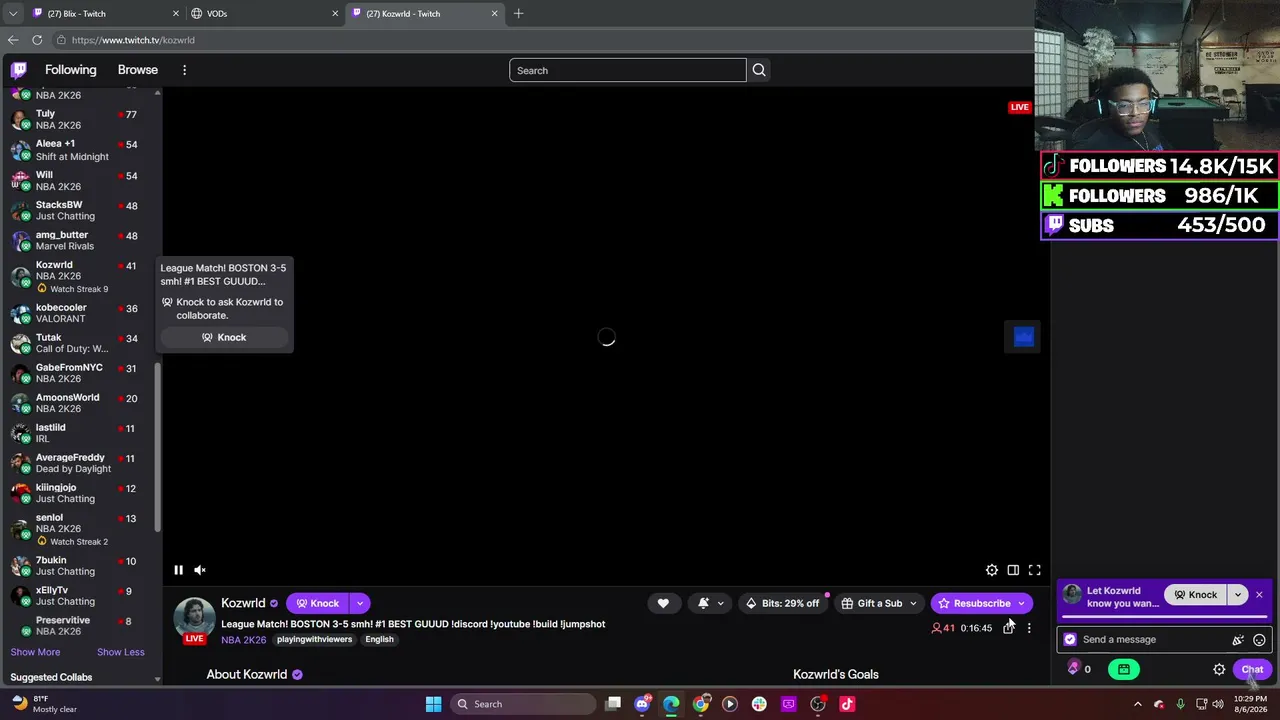The width and height of the screenshot is (1280, 720).
Task: Open OBS Studio from the taskbar
Action: (818, 704)
